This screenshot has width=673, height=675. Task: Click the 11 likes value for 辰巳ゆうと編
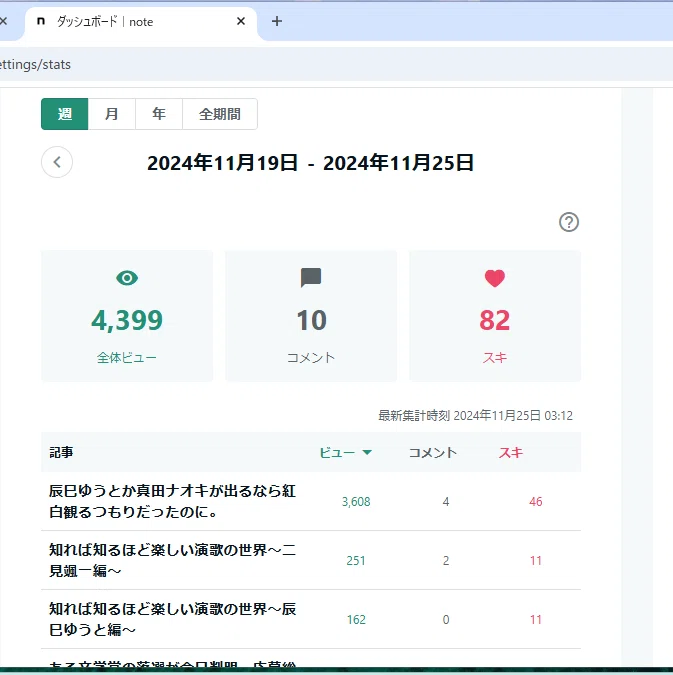[x=536, y=620]
